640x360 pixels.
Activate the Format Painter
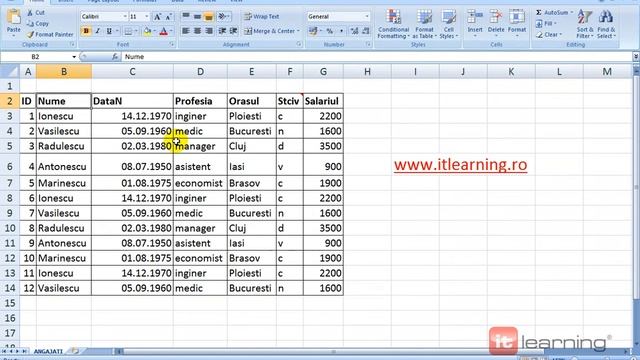50,35
